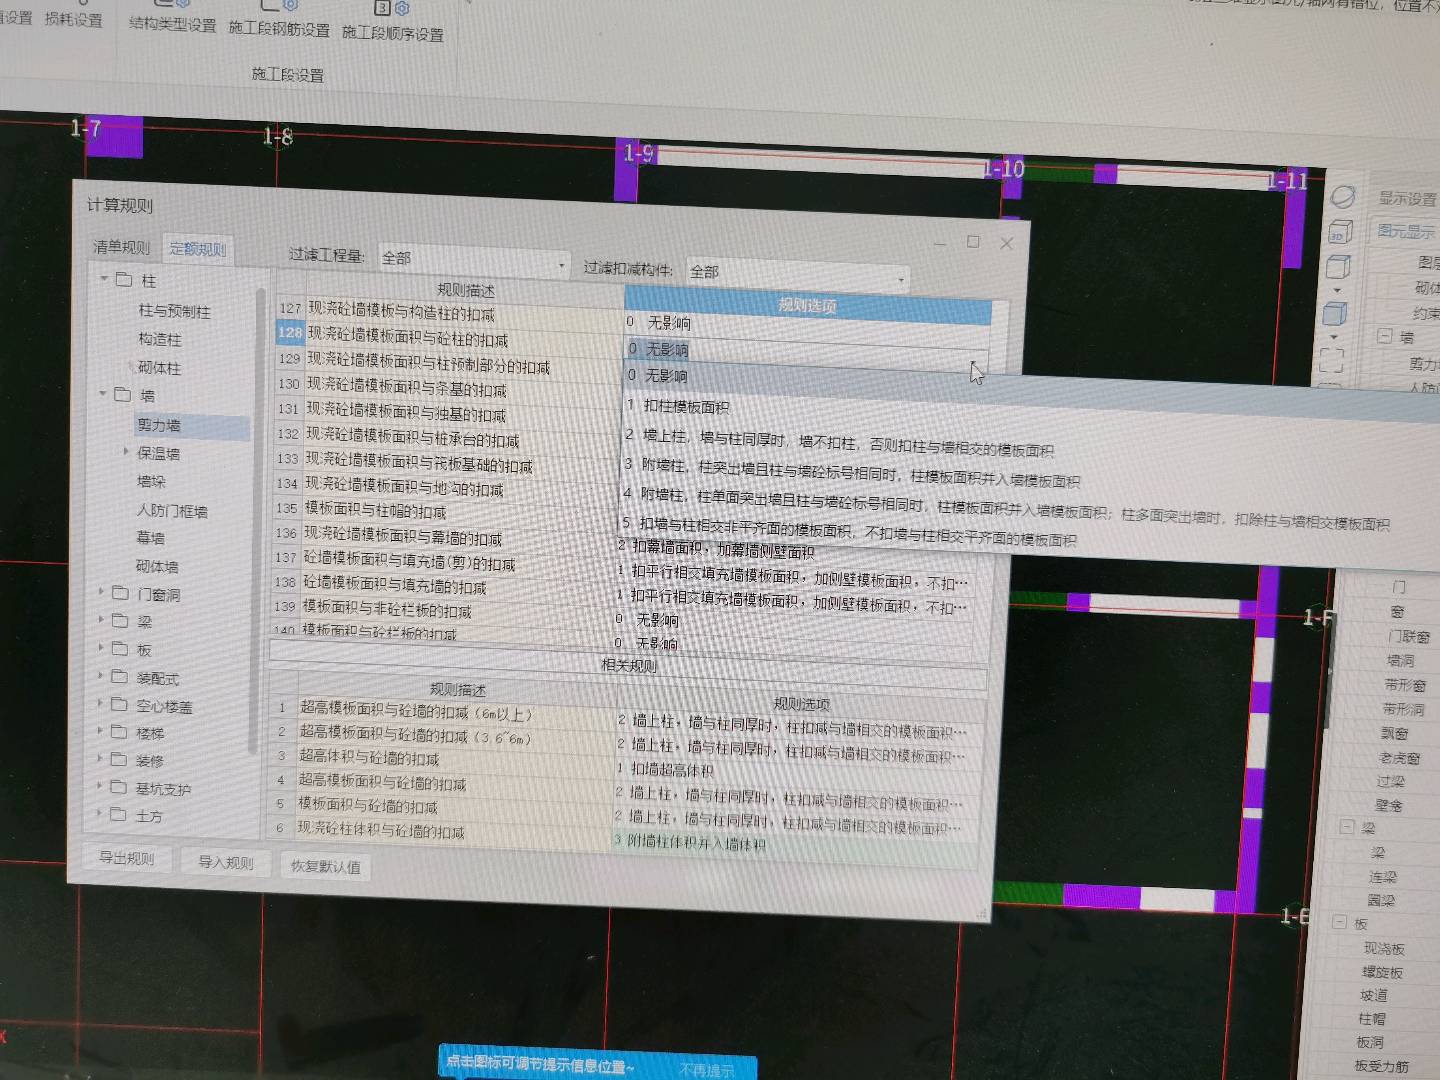This screenshot has width=1440, height=1080.
Task: Open the 显示设置 panel tab
Action: pos(1407,199)
